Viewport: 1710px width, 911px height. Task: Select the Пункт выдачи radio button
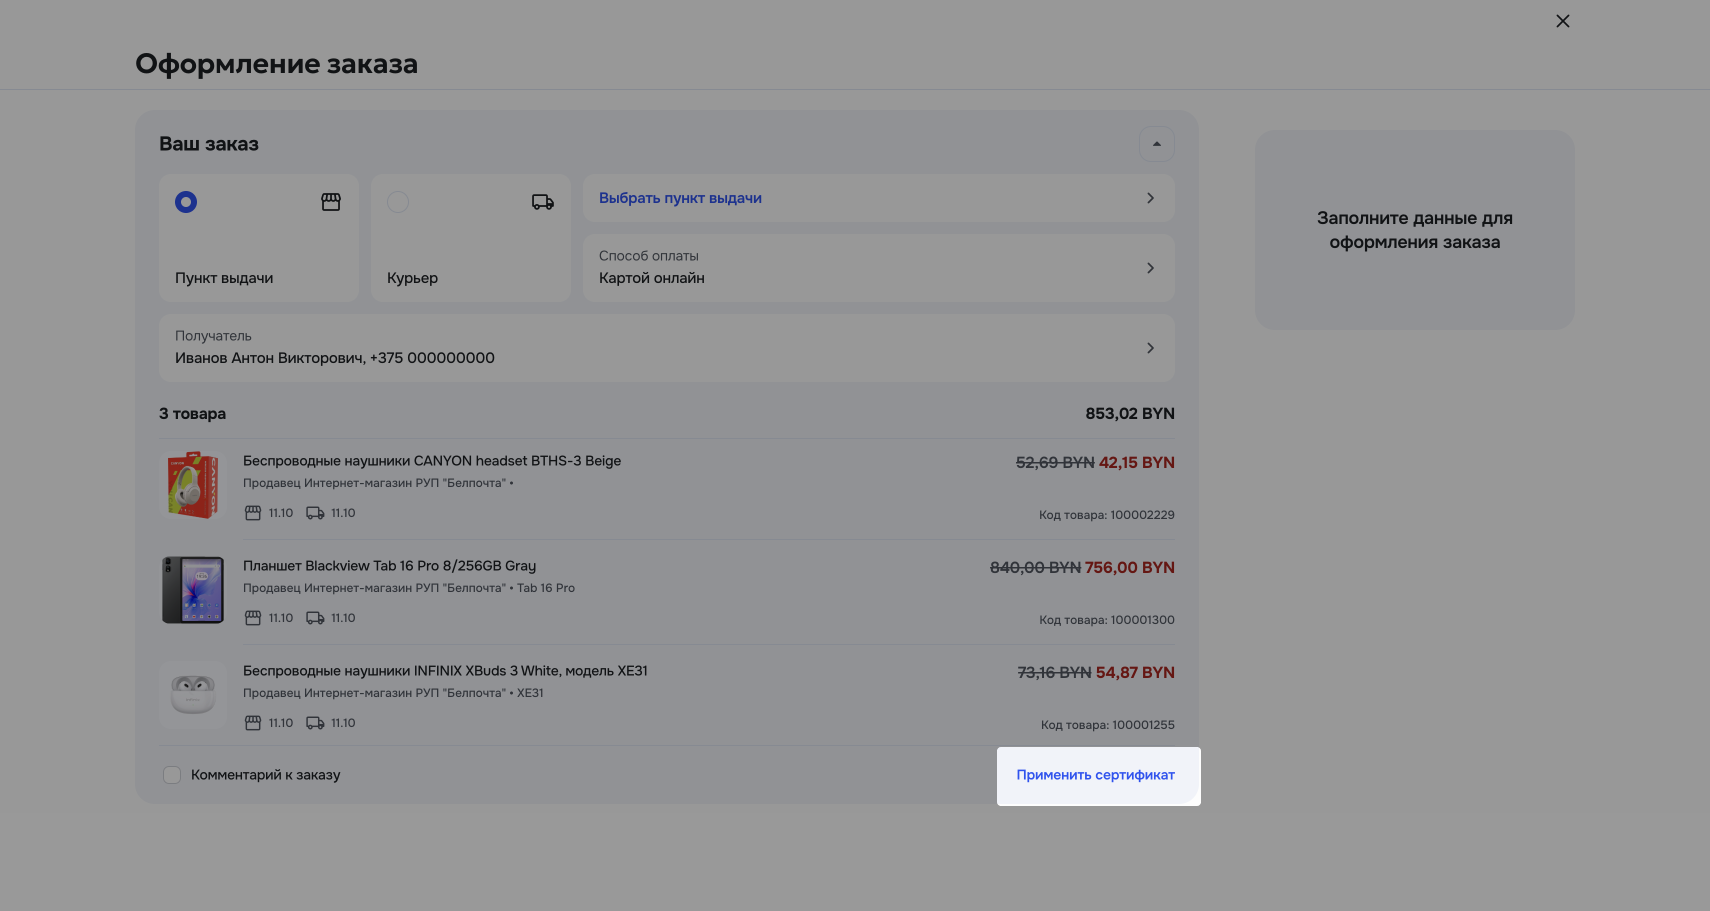(x=186, y=202)
